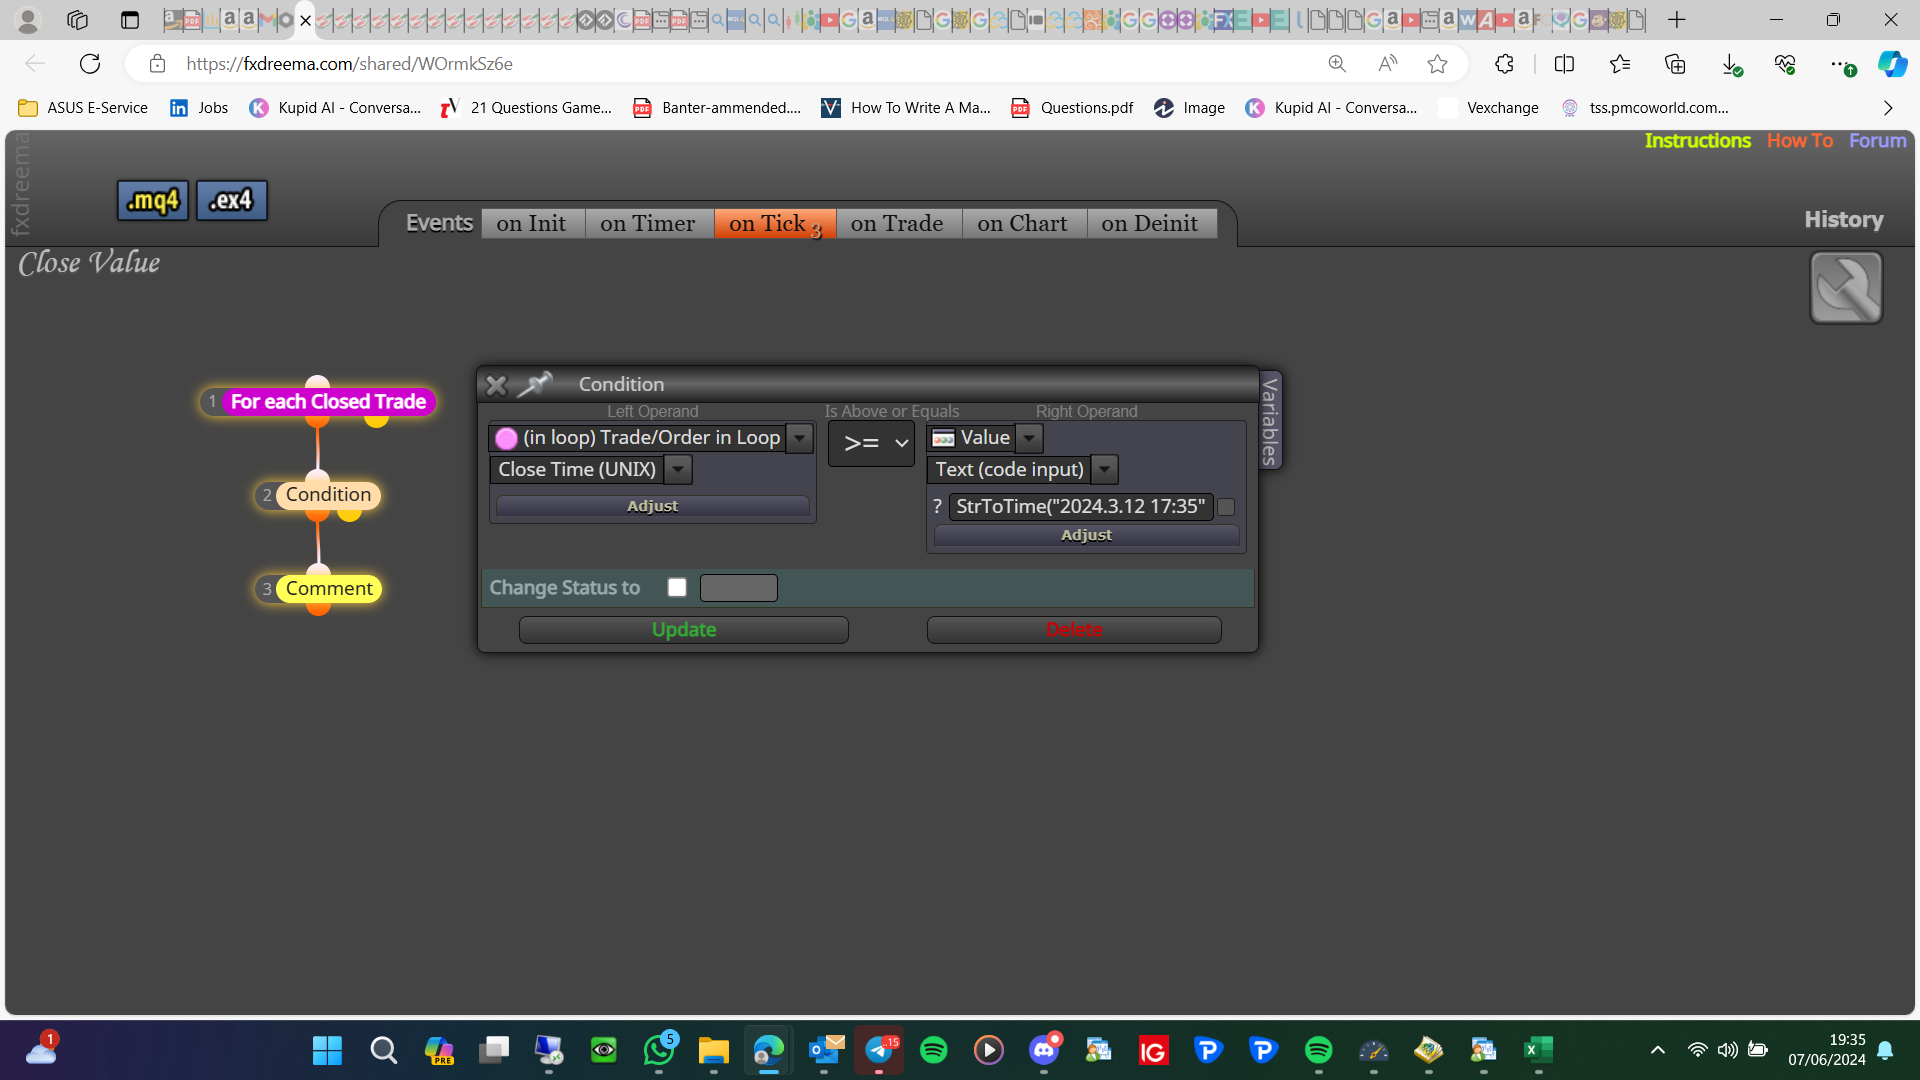Image resolution: width=1920 pixels, height=1080 pixels.
Task: Open the How To link
Action: pyautogui.click(x=1800, y=141)
